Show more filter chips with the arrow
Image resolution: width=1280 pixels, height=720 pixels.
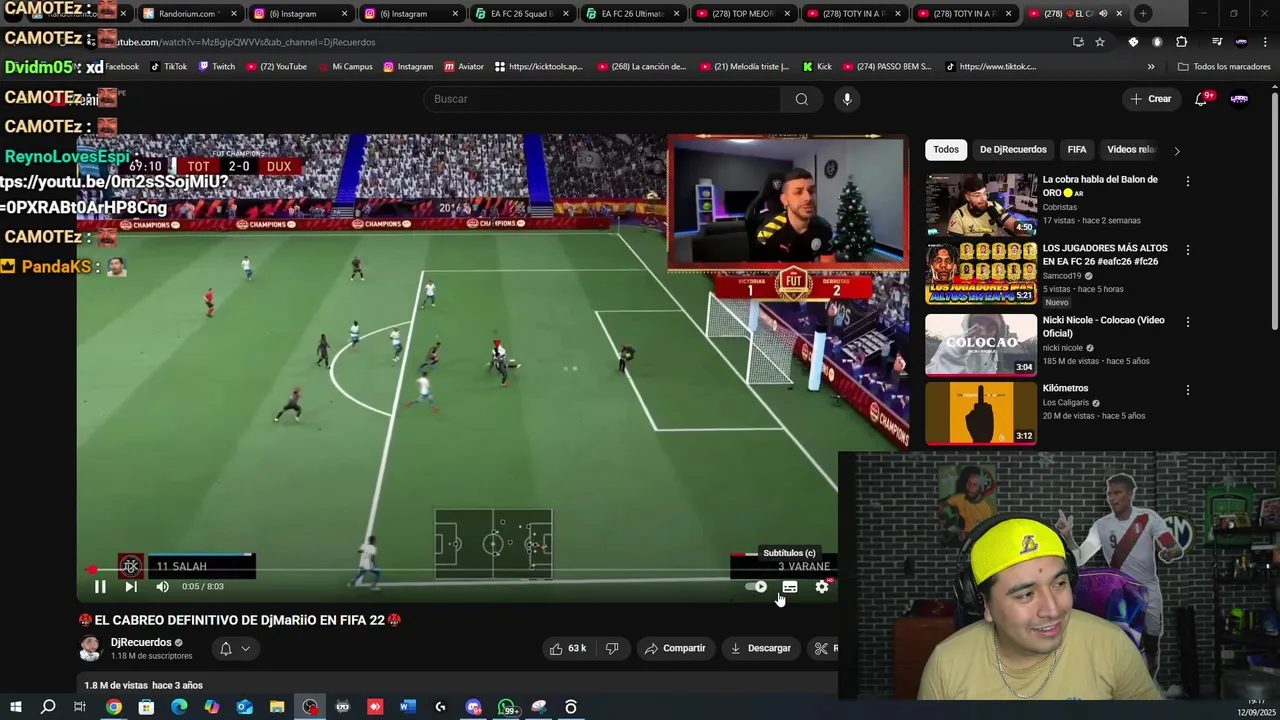pos(1176,151)
